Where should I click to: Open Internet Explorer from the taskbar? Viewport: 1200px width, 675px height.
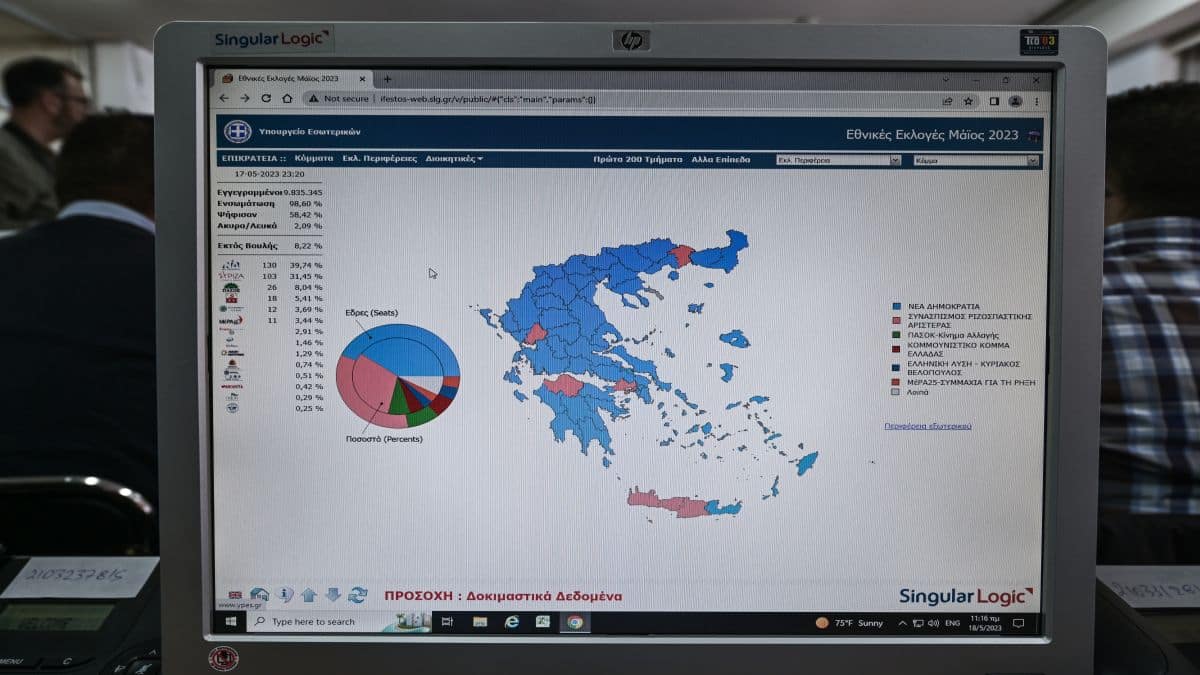[511, 622]
